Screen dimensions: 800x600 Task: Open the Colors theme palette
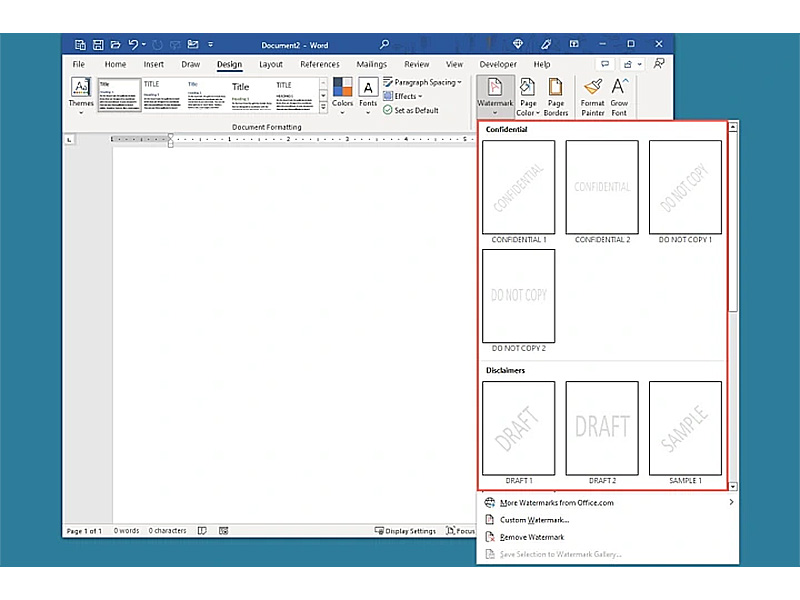pyautogui.click(x=342, y=95)
